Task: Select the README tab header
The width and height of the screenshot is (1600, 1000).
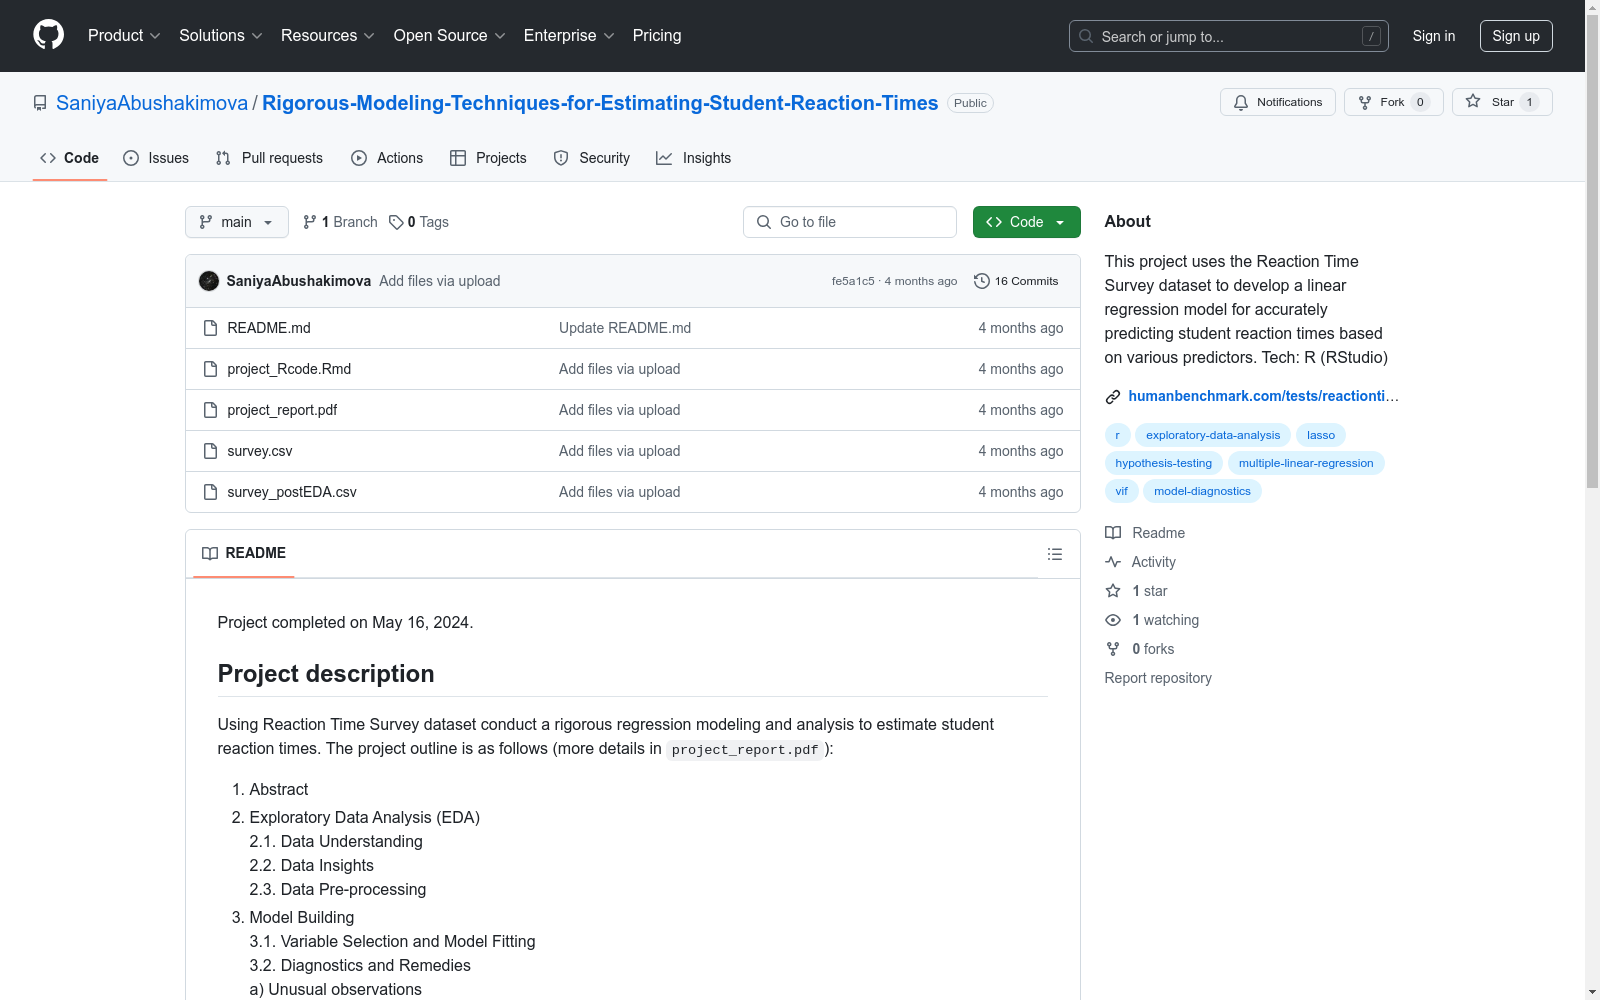Action: point(244,554)
